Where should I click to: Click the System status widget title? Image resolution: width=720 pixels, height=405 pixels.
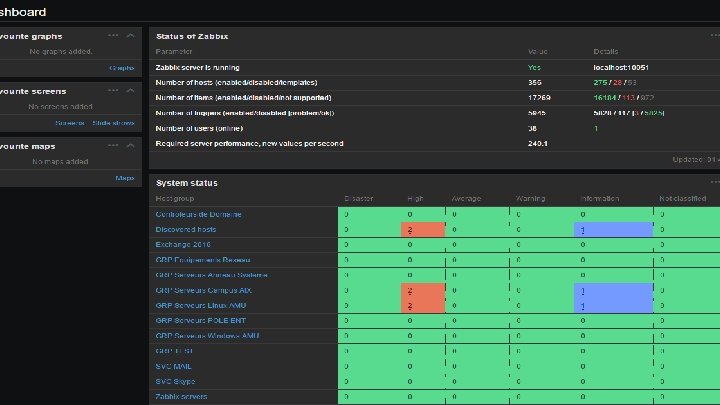pos(186,183)
